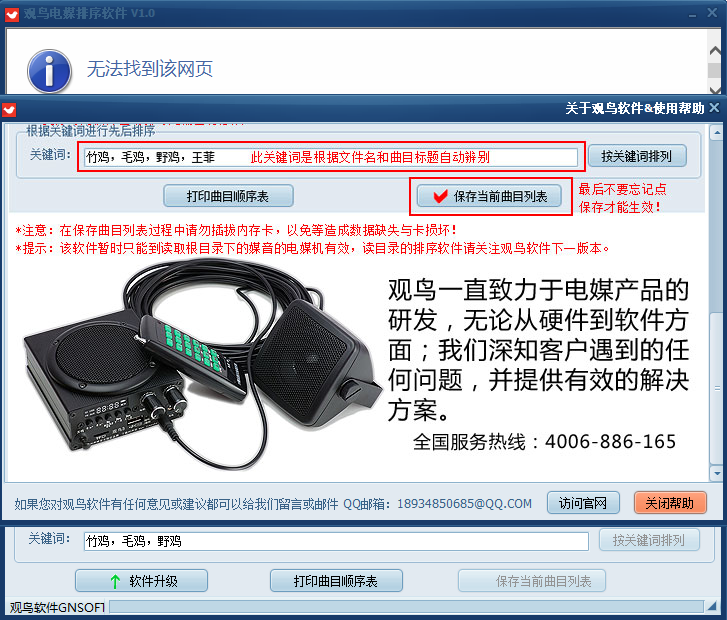Click help panel scrollbar down arrow

[717, 473]
